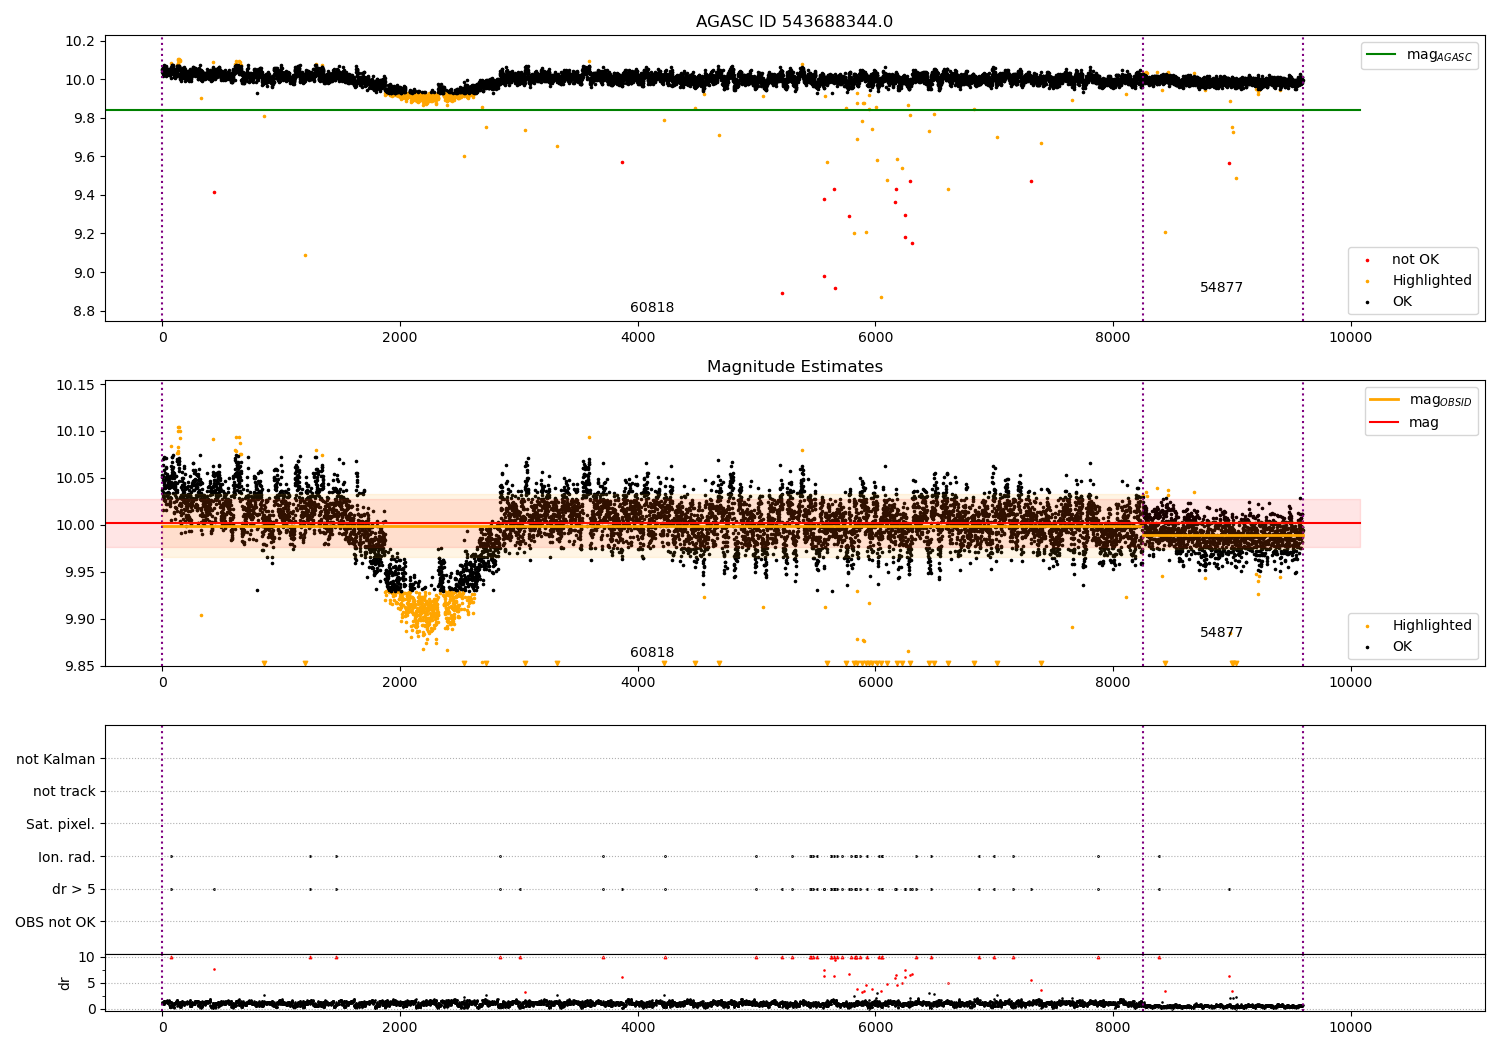Click the 8000 x-tick under the Magnitude Estimates plot

pyautogui.click(x=1113, y=682)
